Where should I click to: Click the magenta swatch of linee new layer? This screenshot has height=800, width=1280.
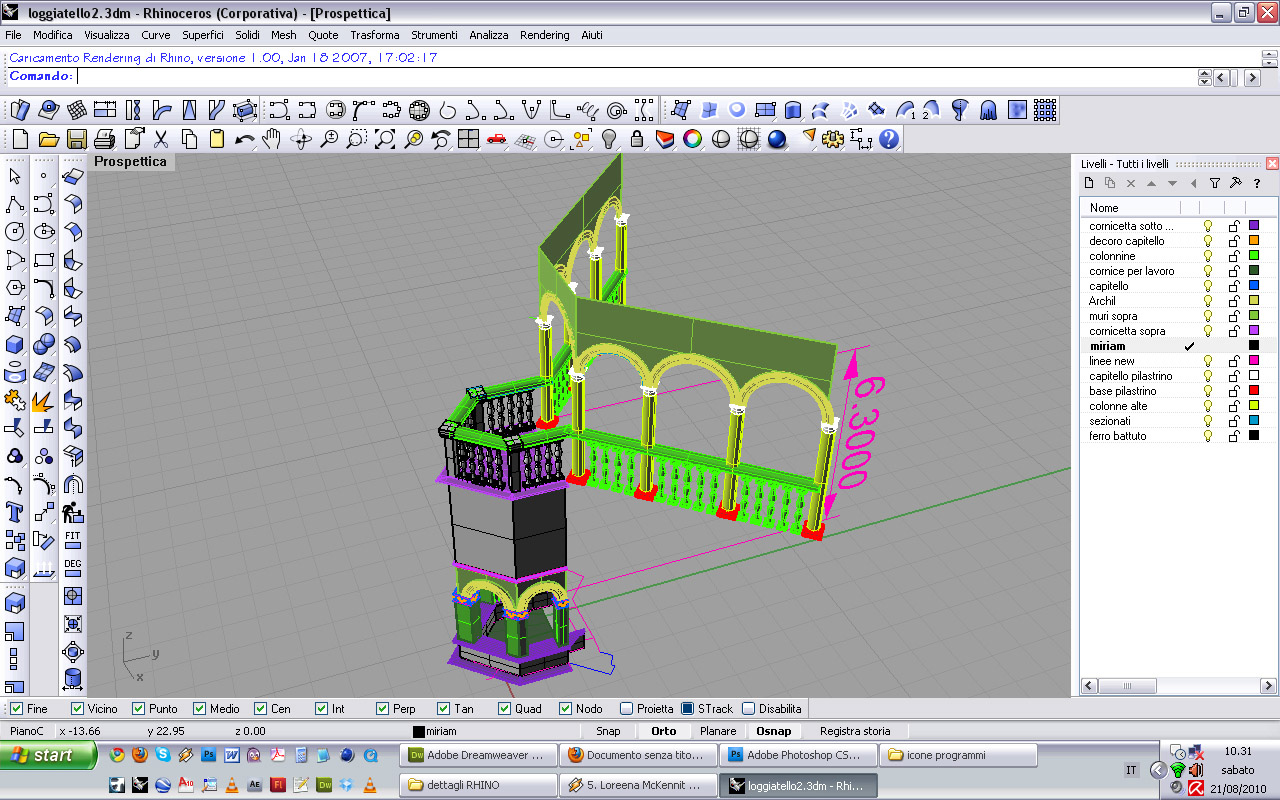tap(1254, 361)
